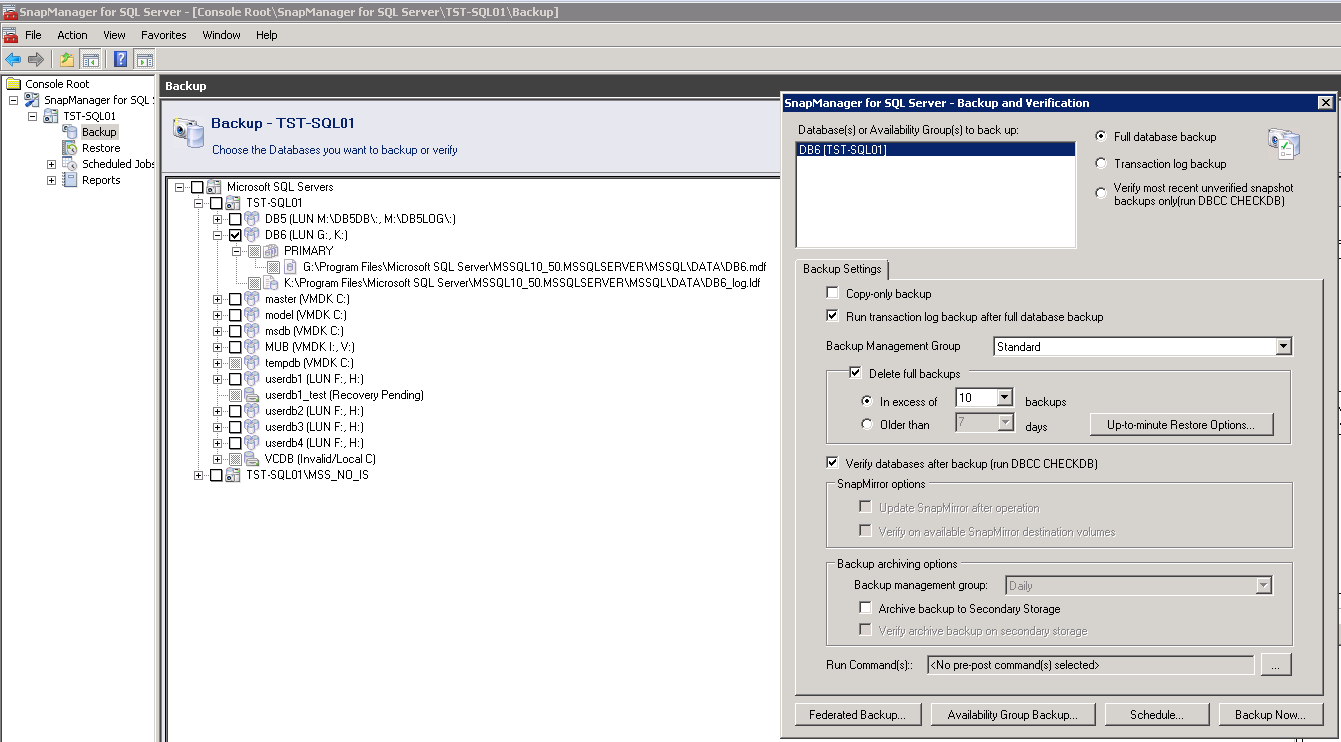Click the master database icon
The image size is (1341, 742).
(252, 299)
